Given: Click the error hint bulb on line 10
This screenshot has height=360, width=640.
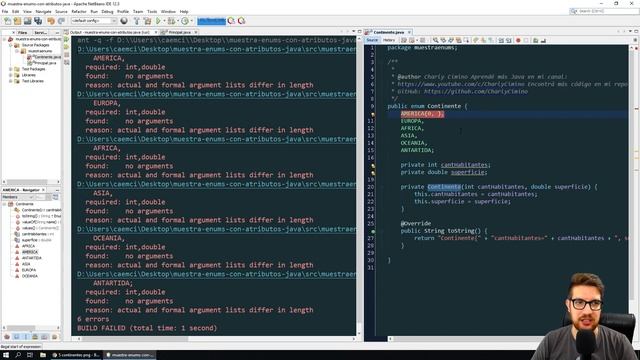Looking at the screenshot, I should pyautogui.click(x=372, y=114).
